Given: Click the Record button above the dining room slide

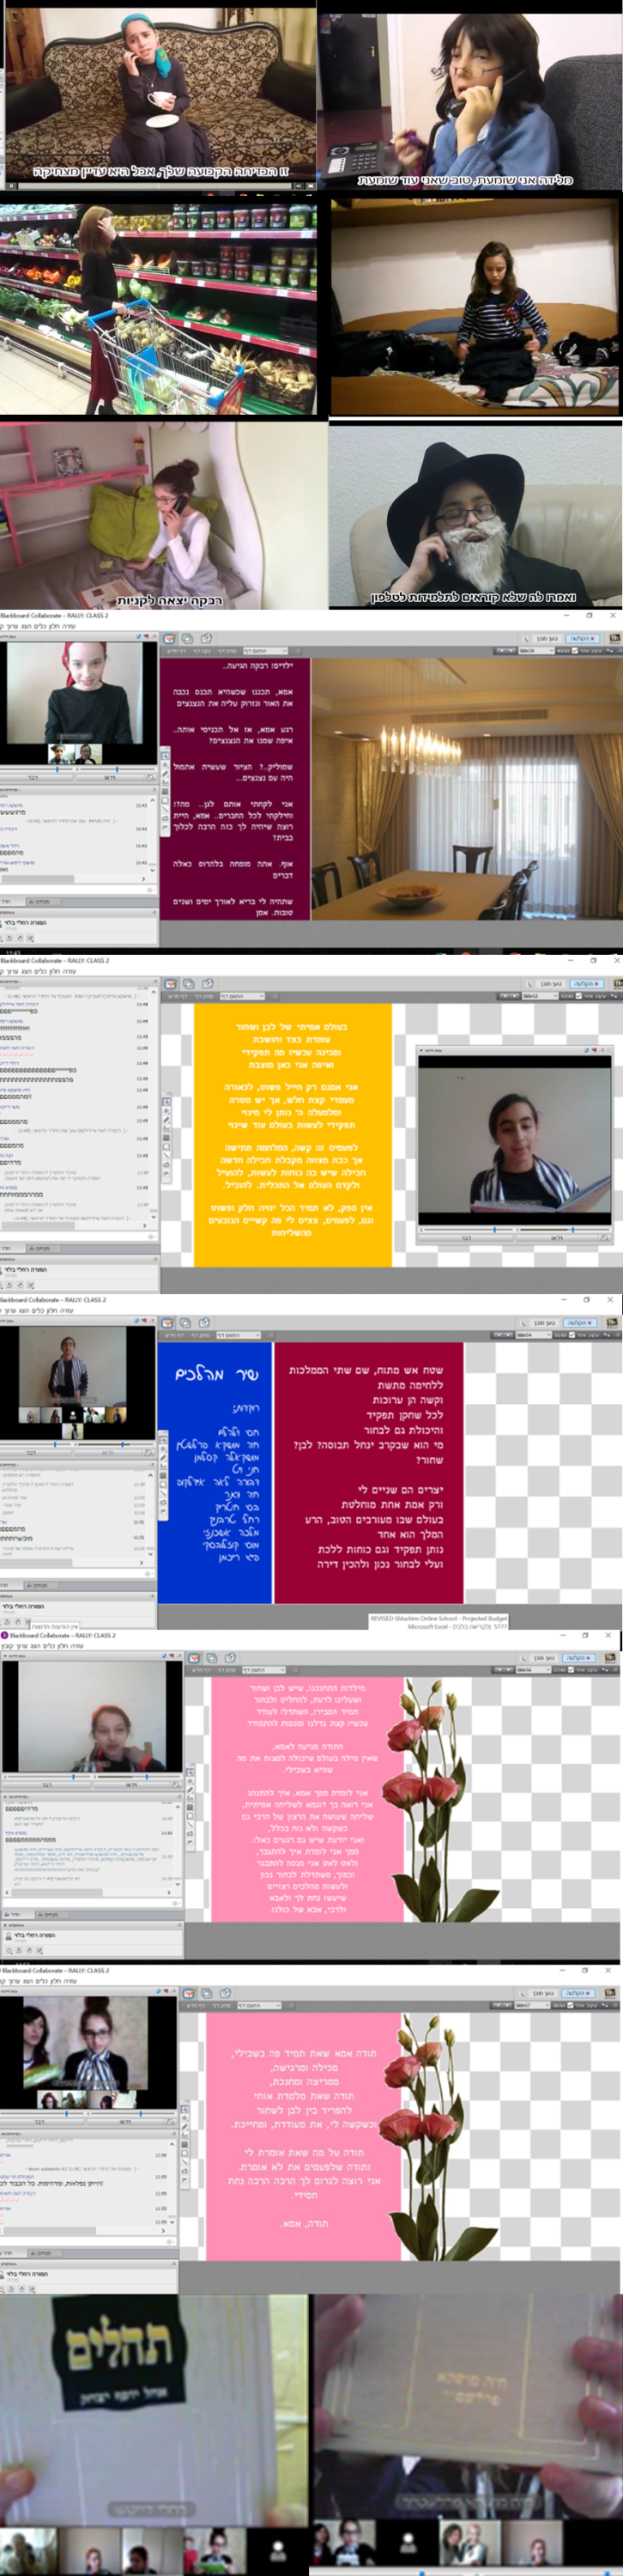Looking at the screenshot, I should [x=583, y=637].
